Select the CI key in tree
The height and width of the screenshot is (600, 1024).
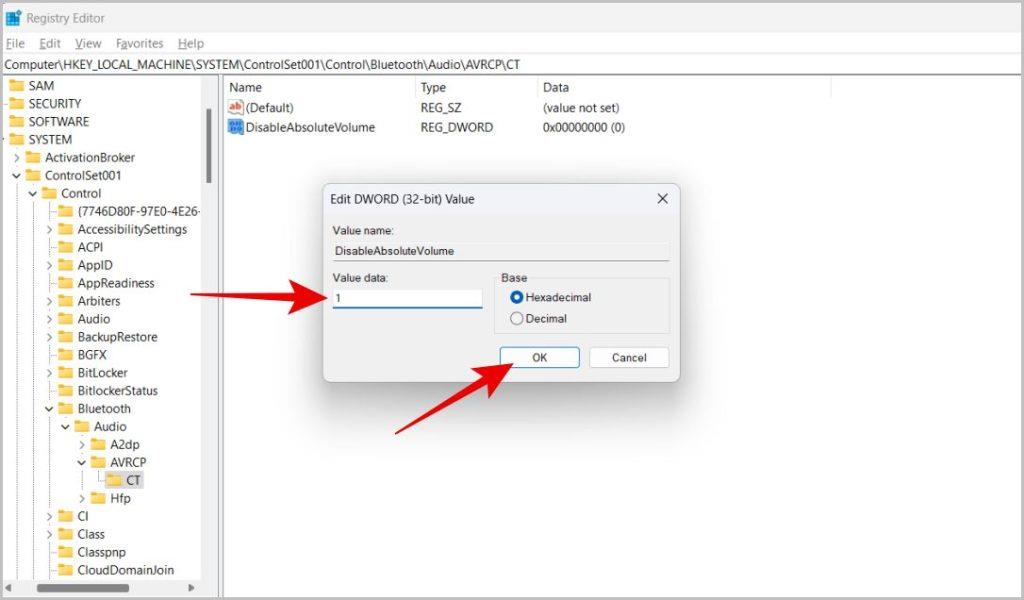[x=82, y=516]
